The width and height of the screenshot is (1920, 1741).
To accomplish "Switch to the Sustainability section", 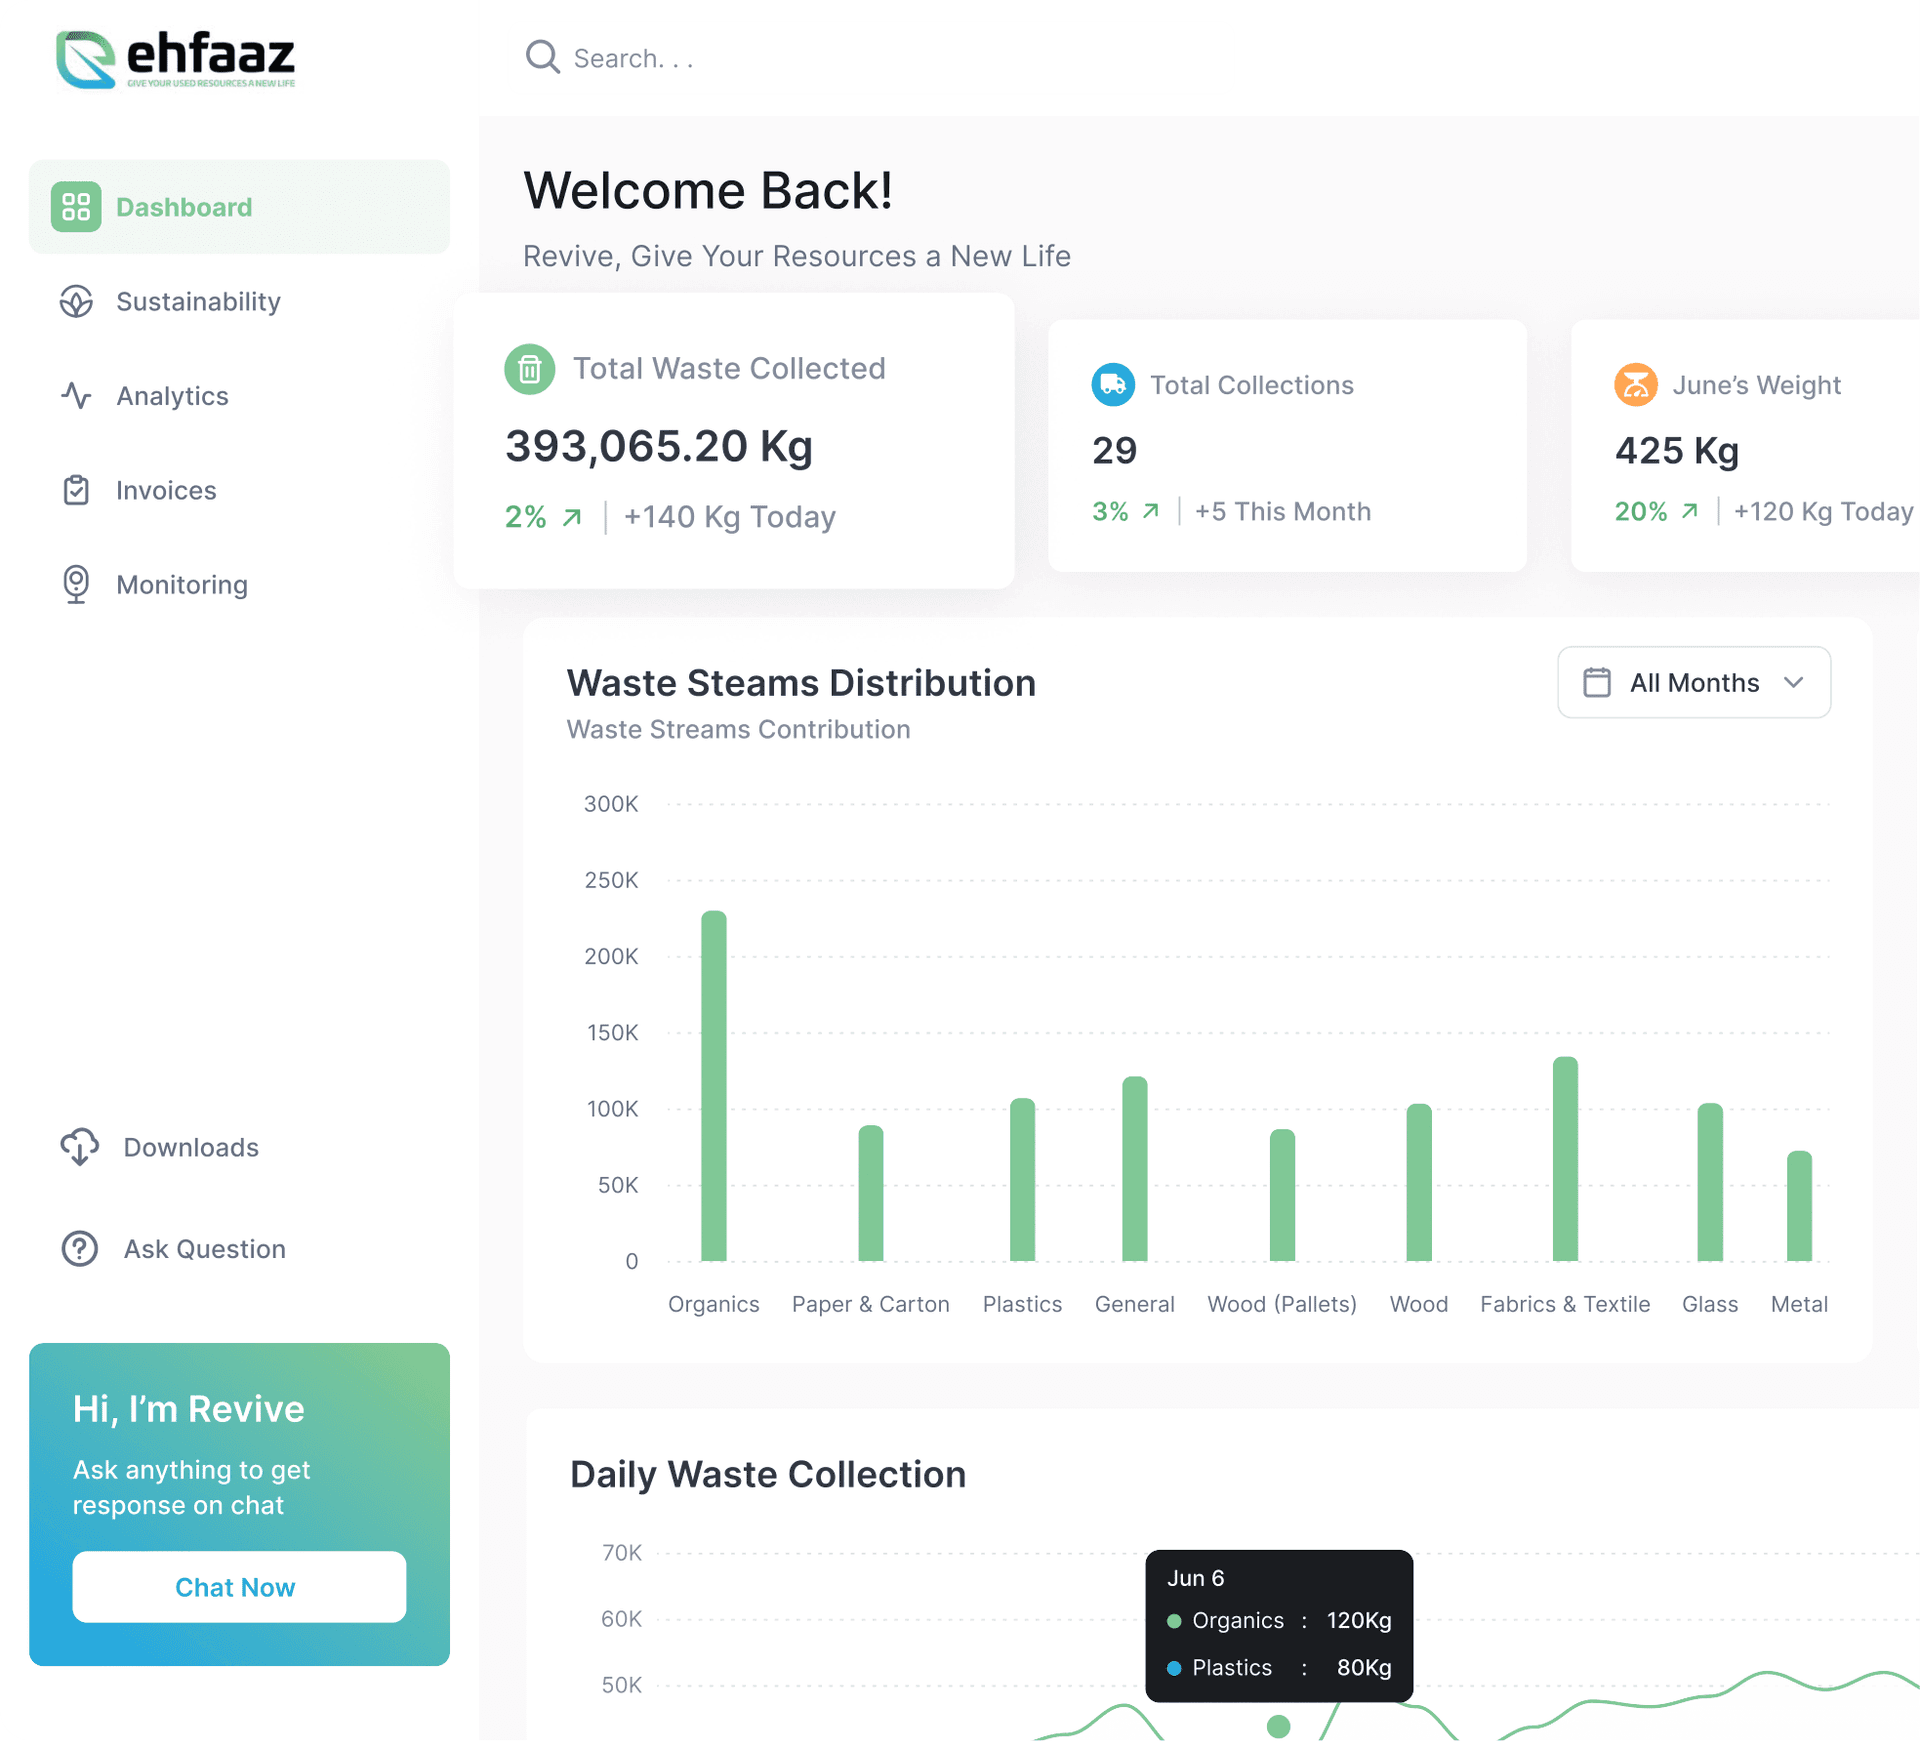I will (198, 301).
